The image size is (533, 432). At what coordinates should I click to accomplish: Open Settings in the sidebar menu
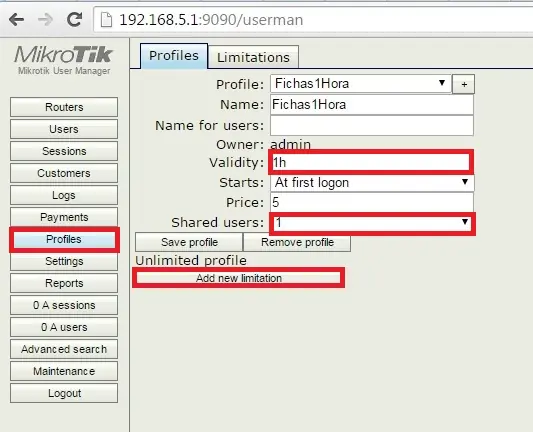pos(64,261)
